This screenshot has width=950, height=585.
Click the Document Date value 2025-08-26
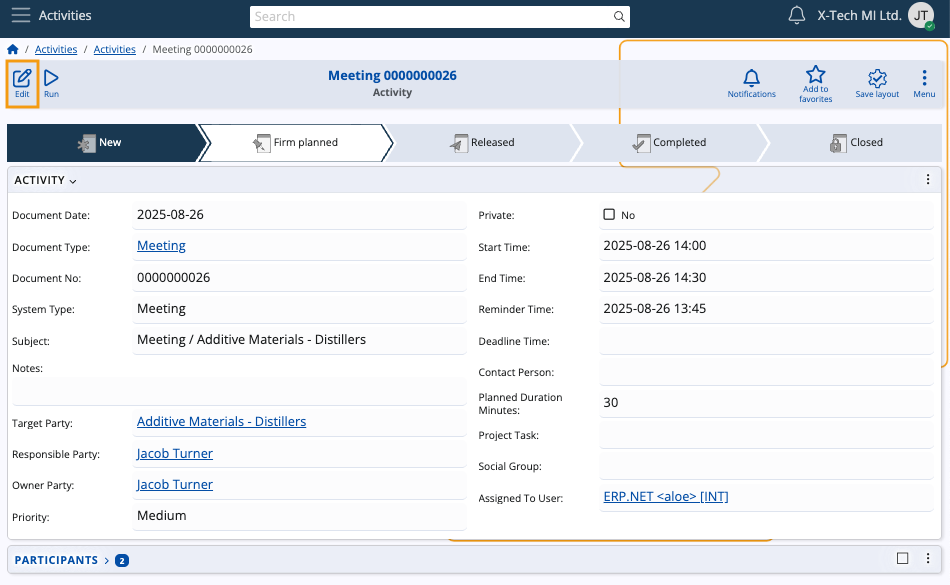(170, 214)
